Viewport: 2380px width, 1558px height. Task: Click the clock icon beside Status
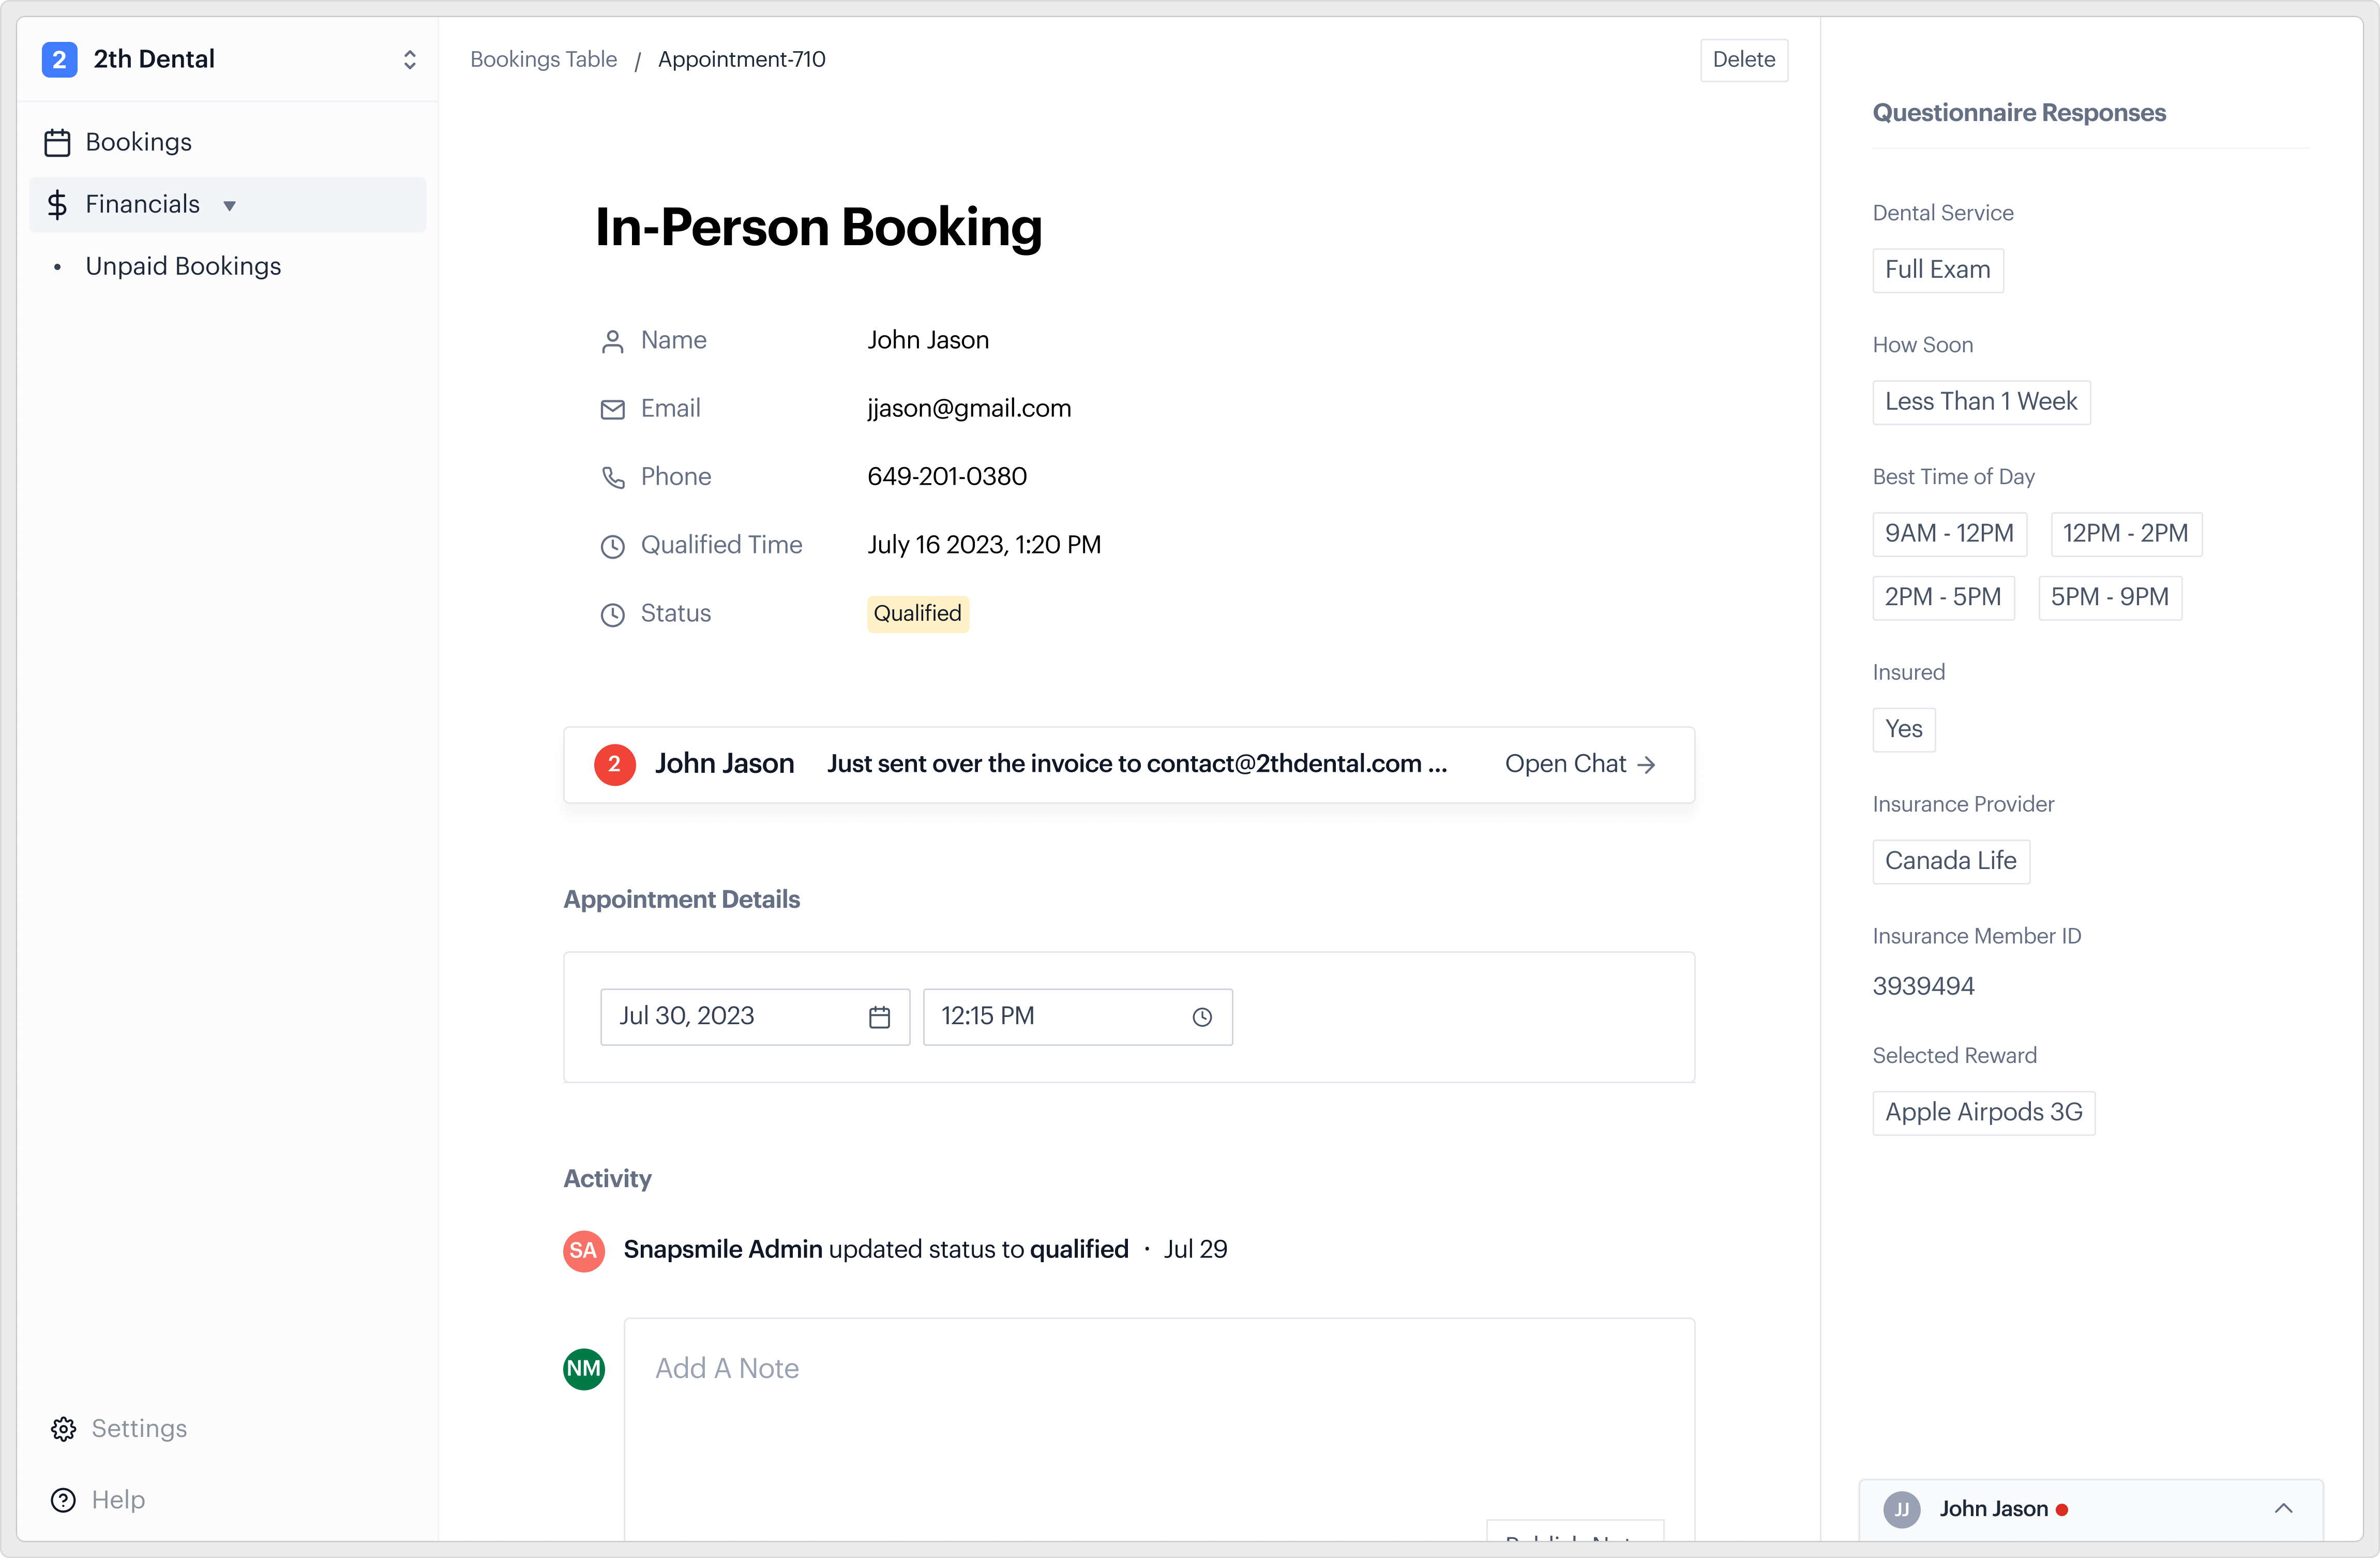pyautogui.click(x=612, y=615)
